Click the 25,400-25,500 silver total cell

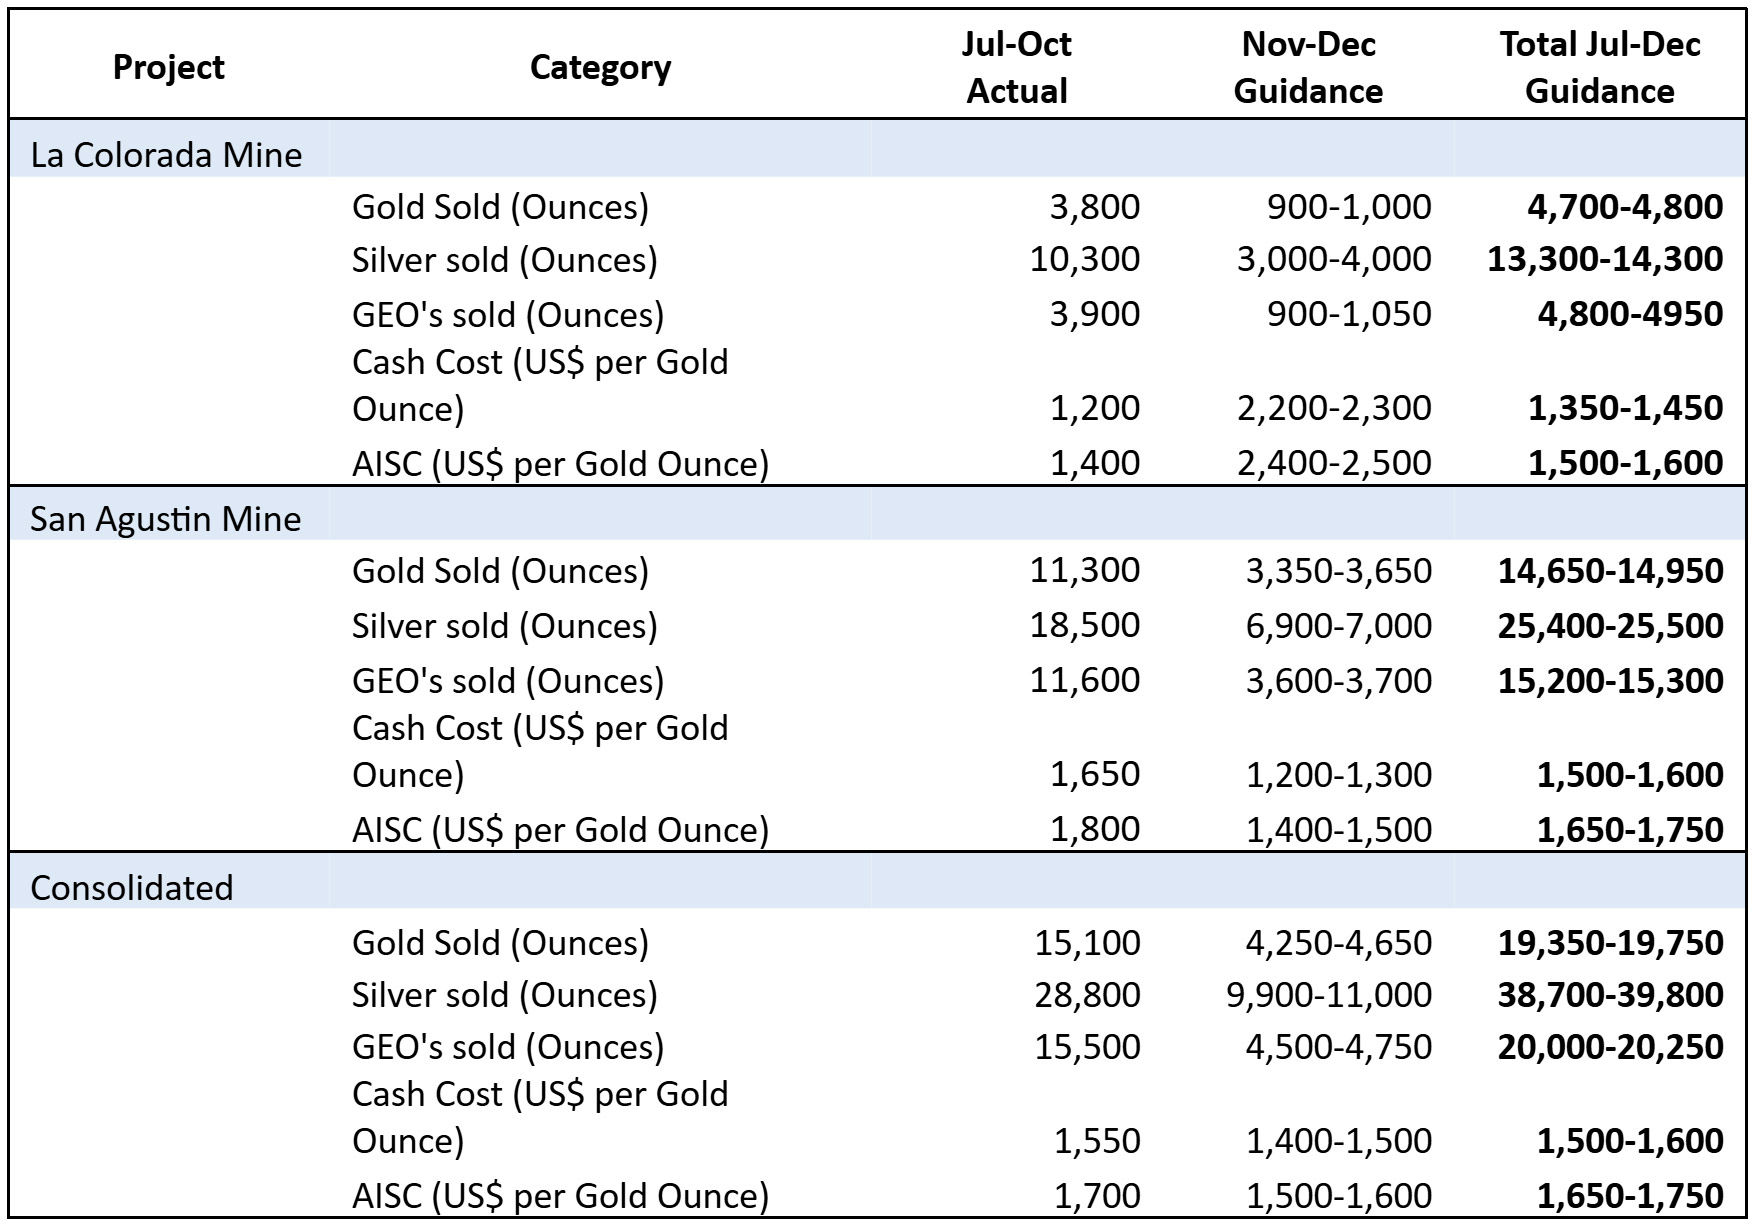pyautogui.click(x=1610, y=626)
